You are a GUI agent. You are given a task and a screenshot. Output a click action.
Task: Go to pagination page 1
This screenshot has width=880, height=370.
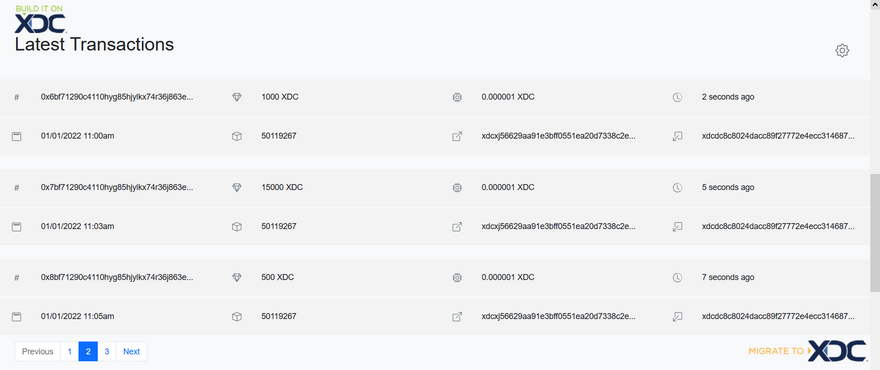coord(70,351)
